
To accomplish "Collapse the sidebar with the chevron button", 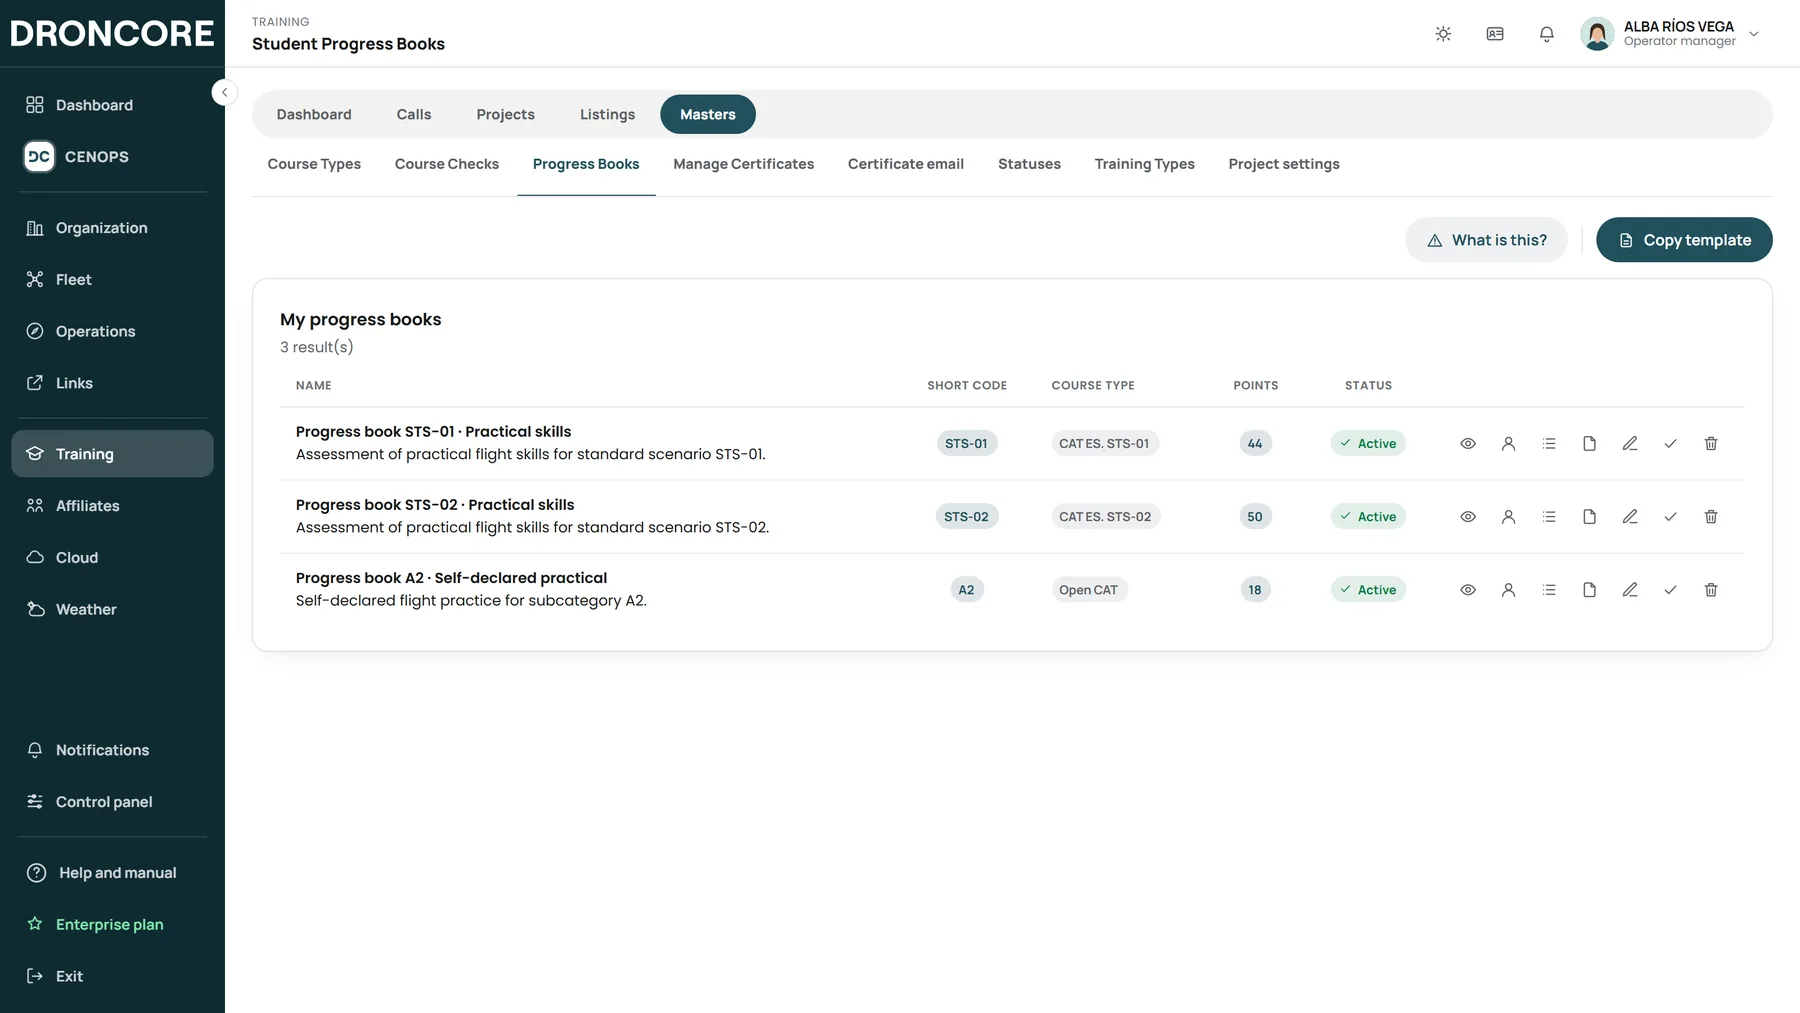I will [x=225, y=92].
